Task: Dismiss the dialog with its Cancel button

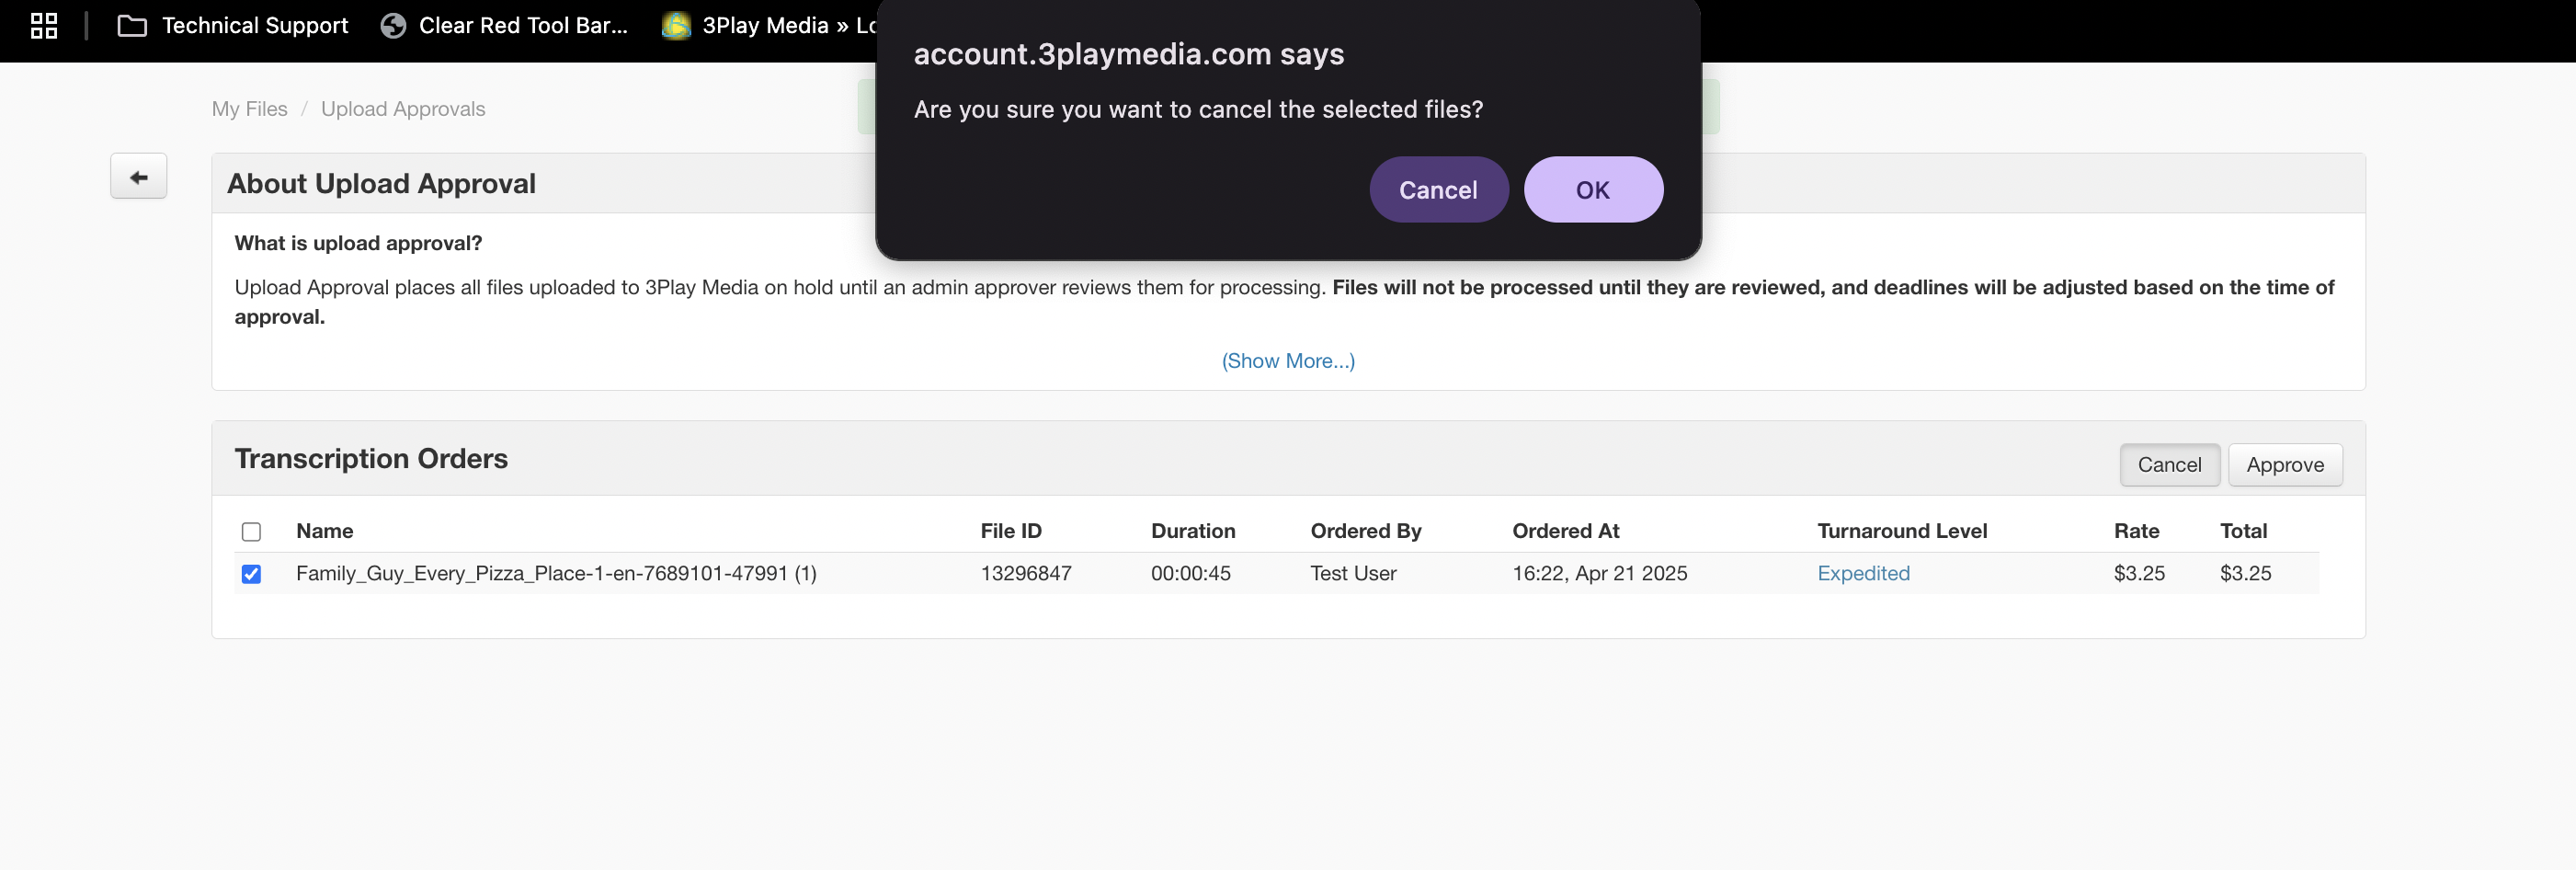Action: 1438,190
